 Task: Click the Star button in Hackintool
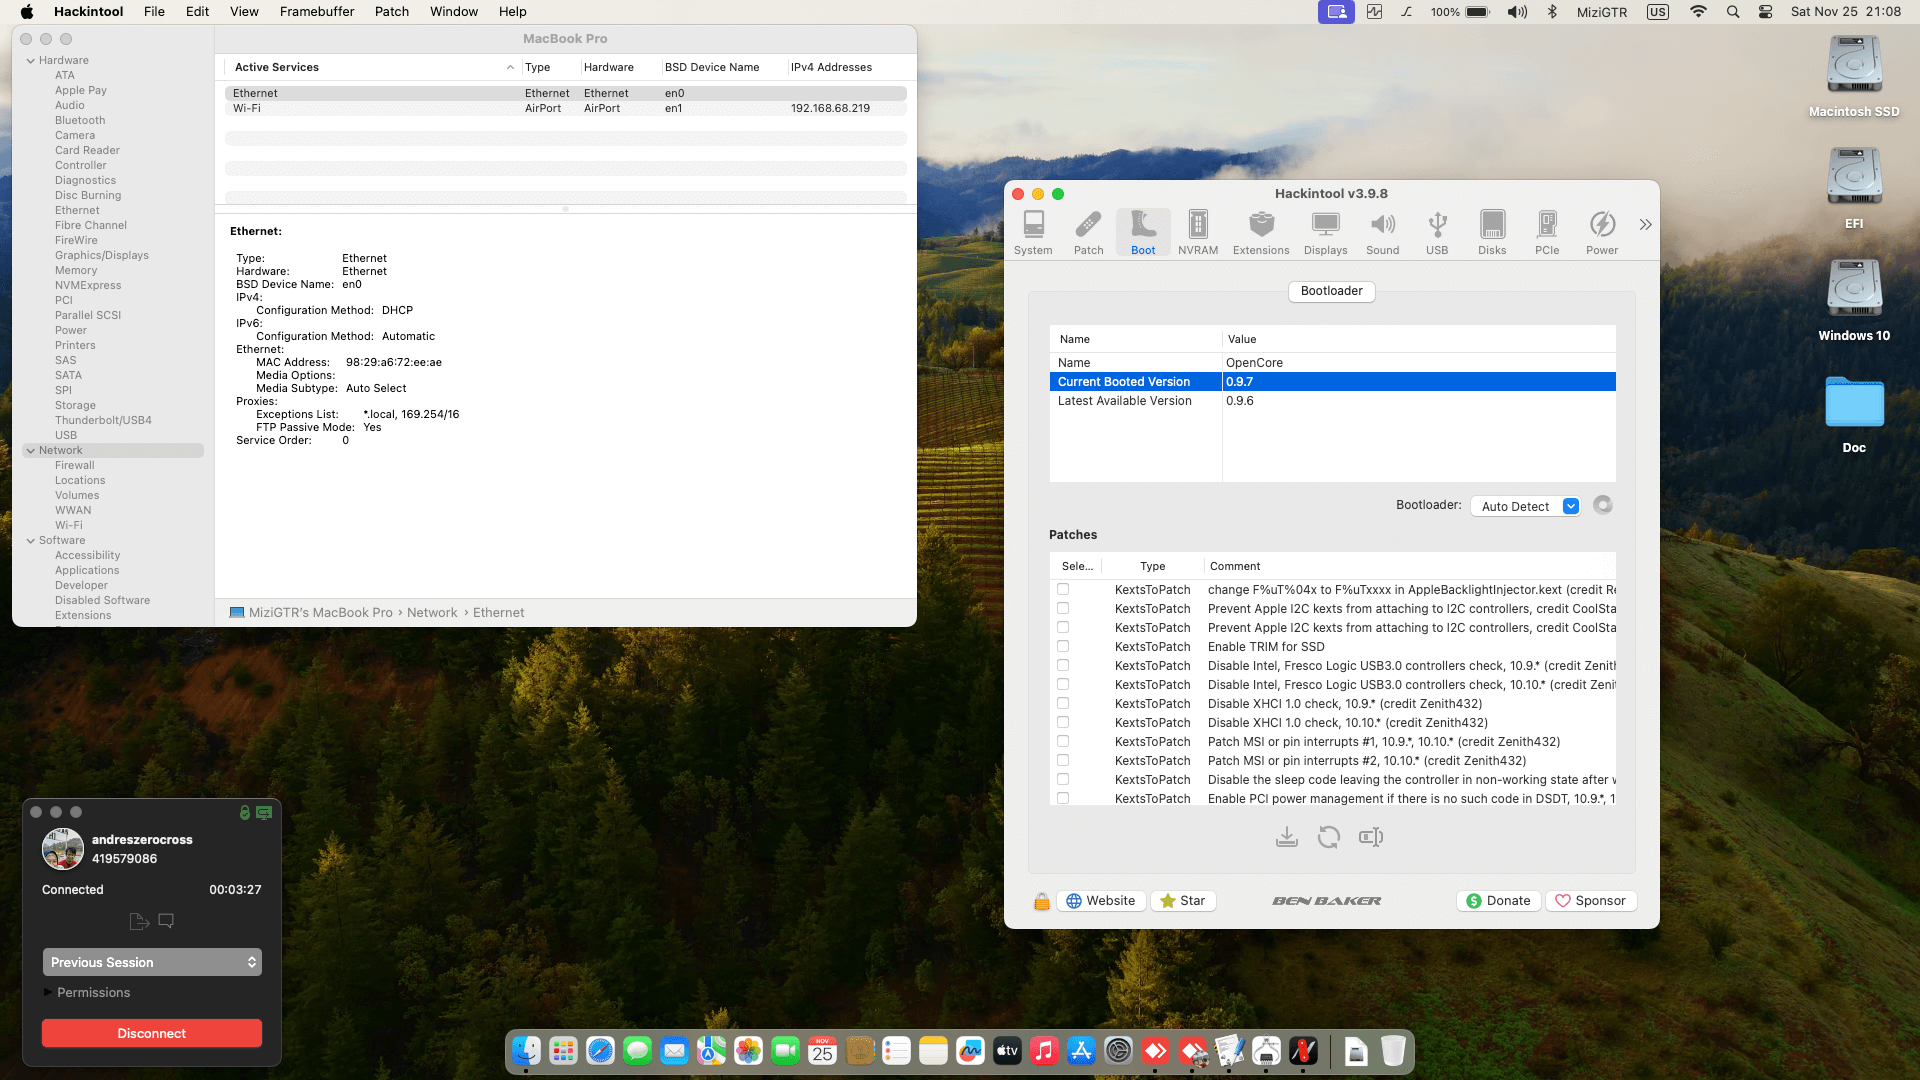(1183, 901)
